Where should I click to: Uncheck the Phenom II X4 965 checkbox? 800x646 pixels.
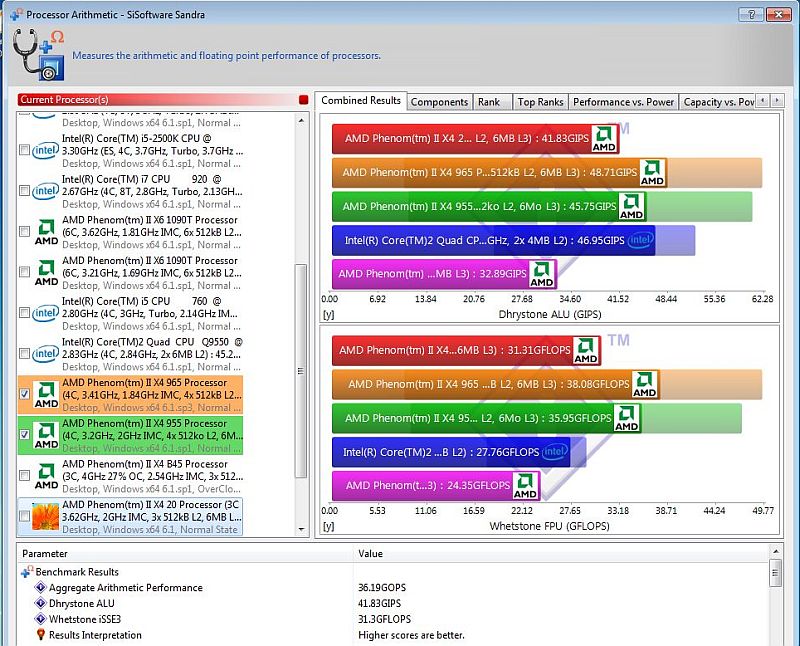pyautogui.click(x=24, y=394)
